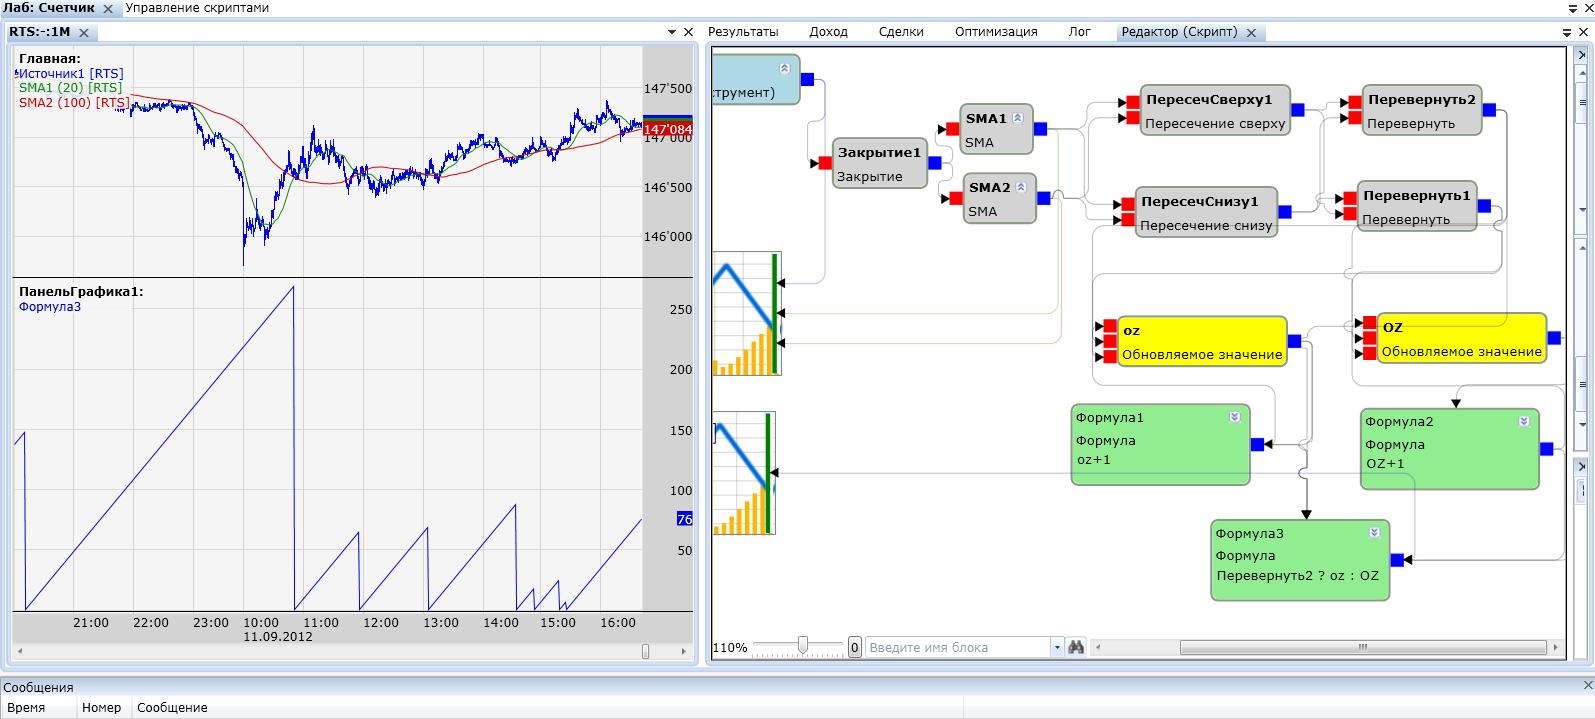
Task: Click the chart time axis scrollbar thumb
Action: point(645,652)
